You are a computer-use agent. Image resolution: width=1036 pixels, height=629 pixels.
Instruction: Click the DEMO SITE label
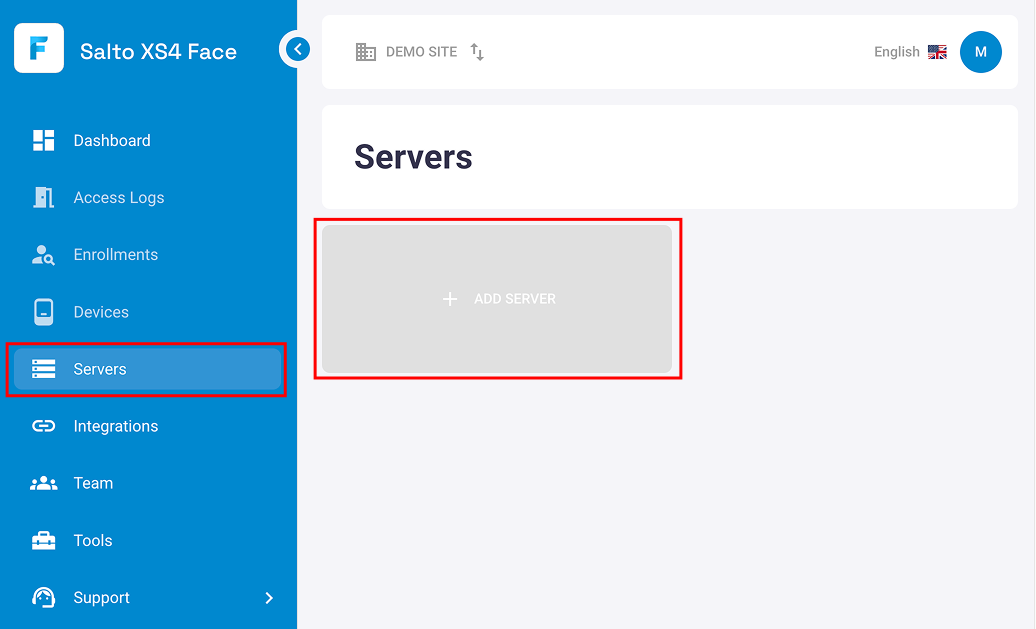click(x=420, y=51)
